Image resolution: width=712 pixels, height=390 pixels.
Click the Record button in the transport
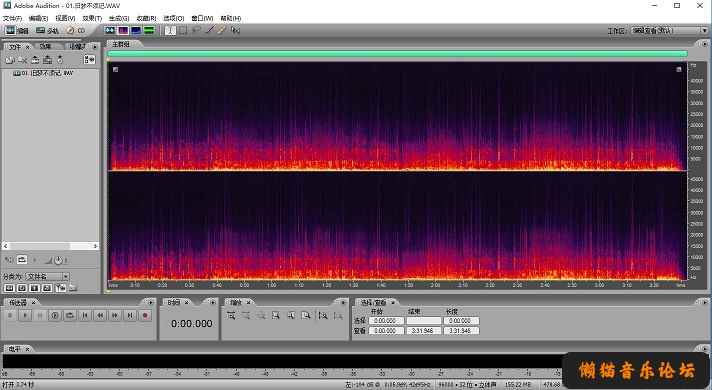pos(145,315)
